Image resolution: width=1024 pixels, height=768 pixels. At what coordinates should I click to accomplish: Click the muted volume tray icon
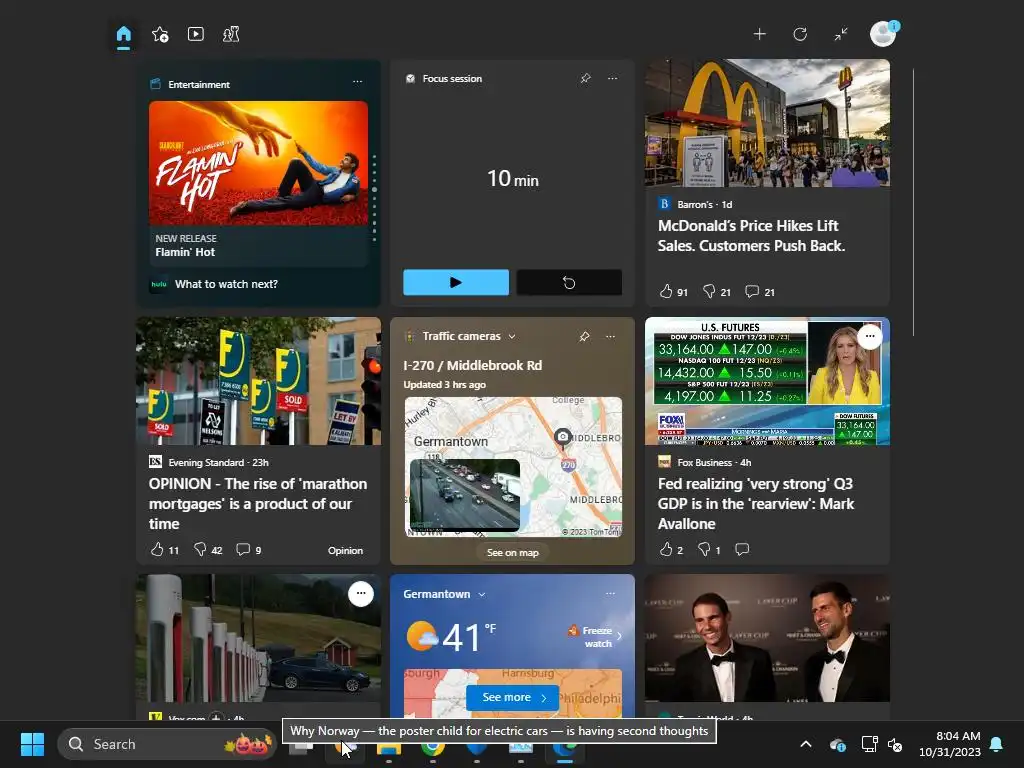tap(895, 744)
